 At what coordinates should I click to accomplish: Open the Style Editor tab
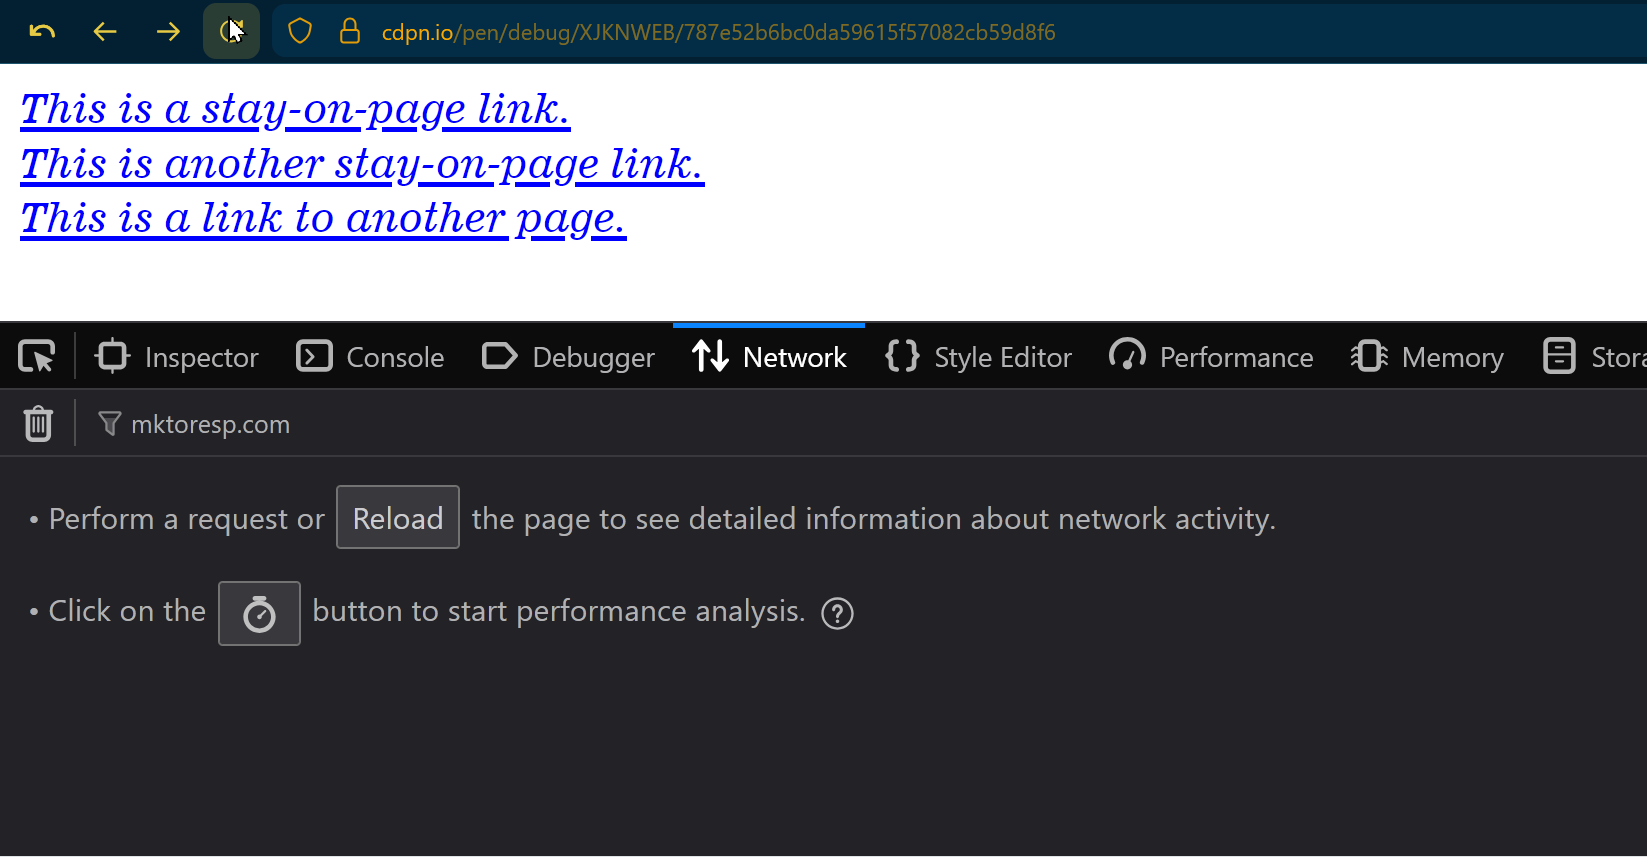pos(978,357)
